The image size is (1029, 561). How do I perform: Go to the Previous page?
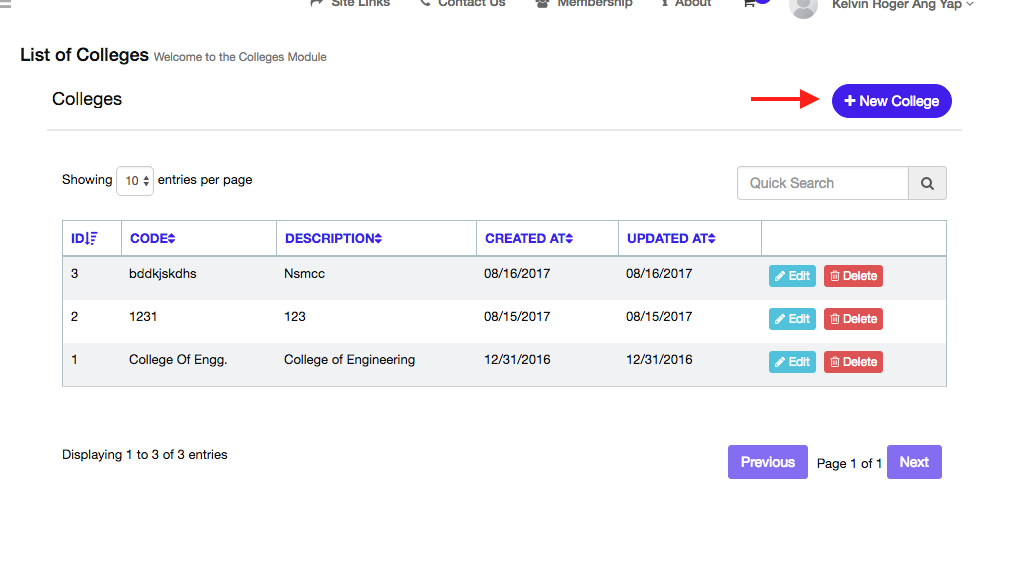(767, 462)
